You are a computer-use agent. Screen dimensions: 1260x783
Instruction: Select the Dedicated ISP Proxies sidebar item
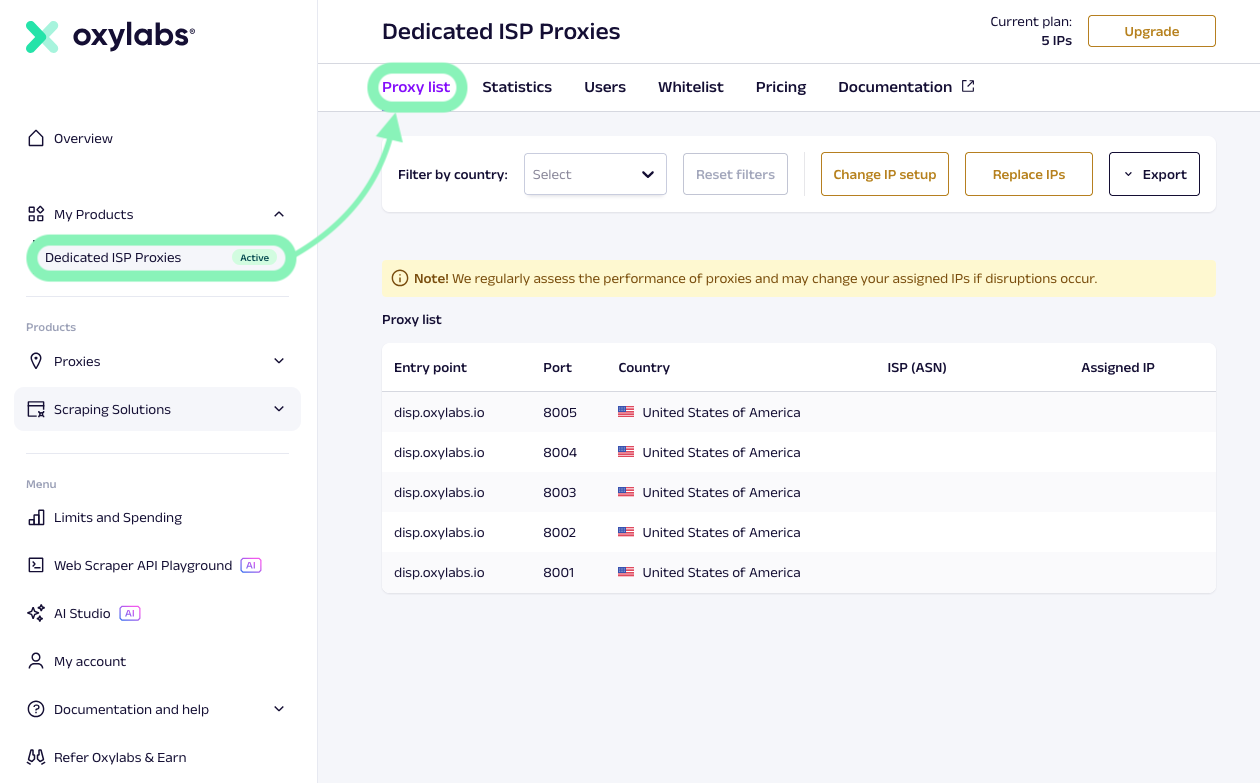(113, 257)
